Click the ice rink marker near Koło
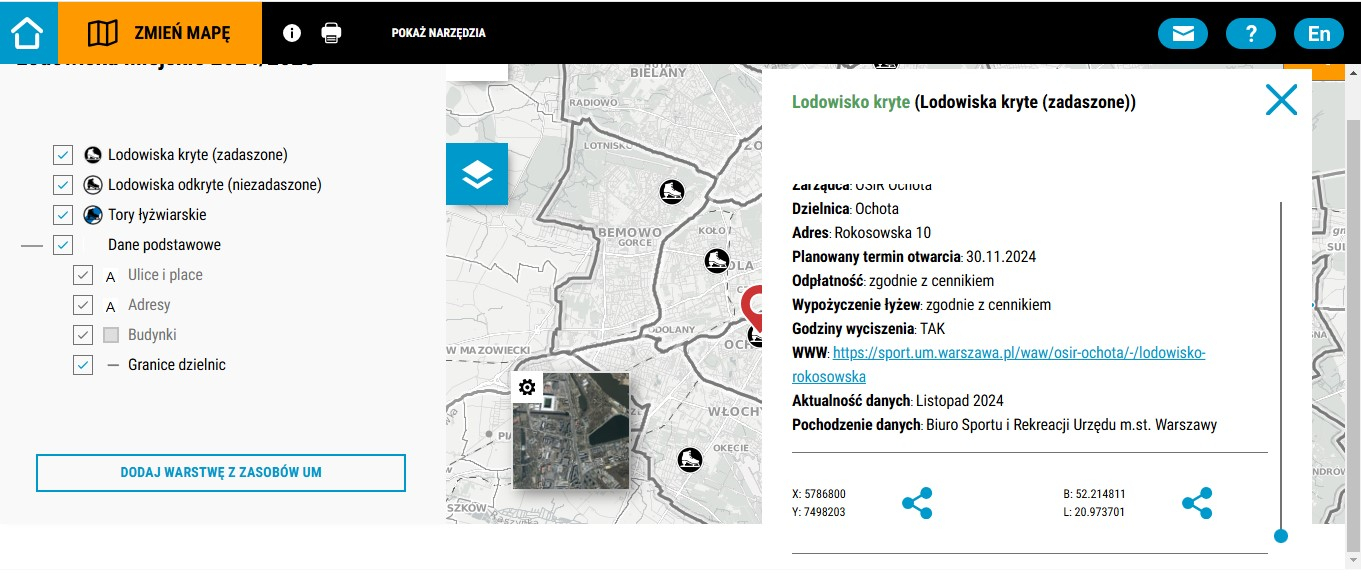The width and height of the screenshot is (1361, 585). click(716, 262)
